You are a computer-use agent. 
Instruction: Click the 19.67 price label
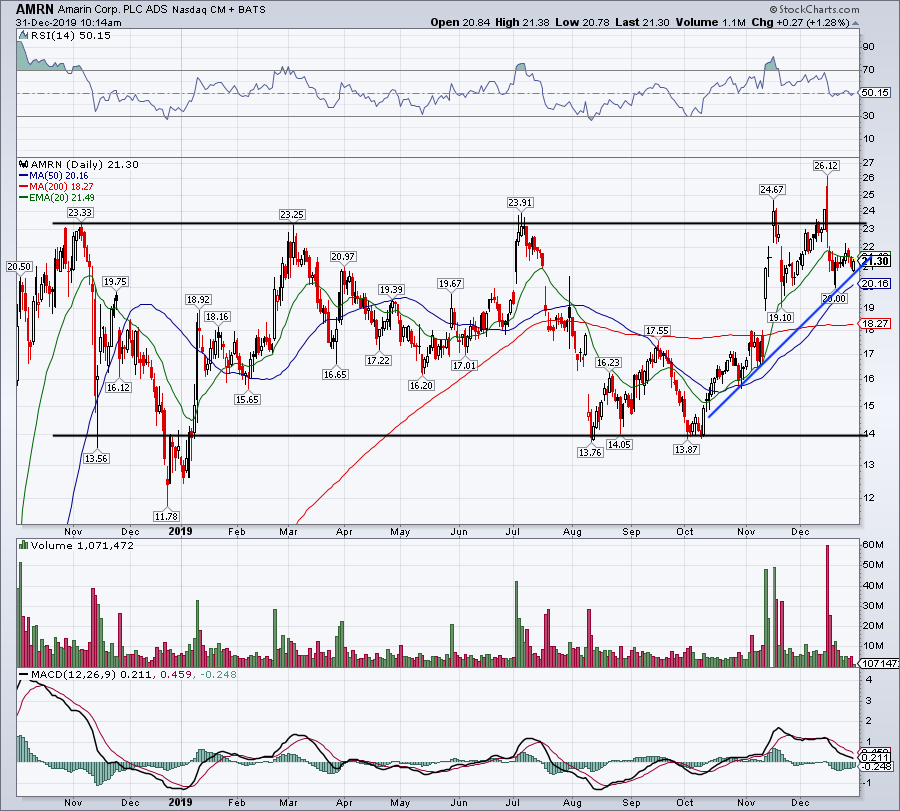tap(450, 283)
